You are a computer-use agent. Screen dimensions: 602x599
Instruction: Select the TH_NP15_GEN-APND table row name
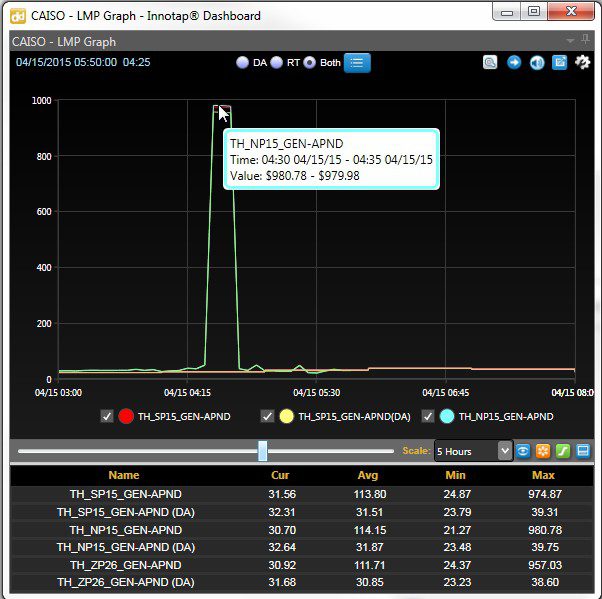pyautogui.click(x=126, y=530)
